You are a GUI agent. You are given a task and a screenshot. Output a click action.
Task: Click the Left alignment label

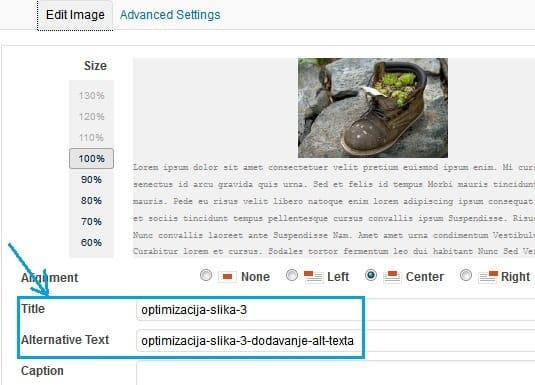pos(338,277)
